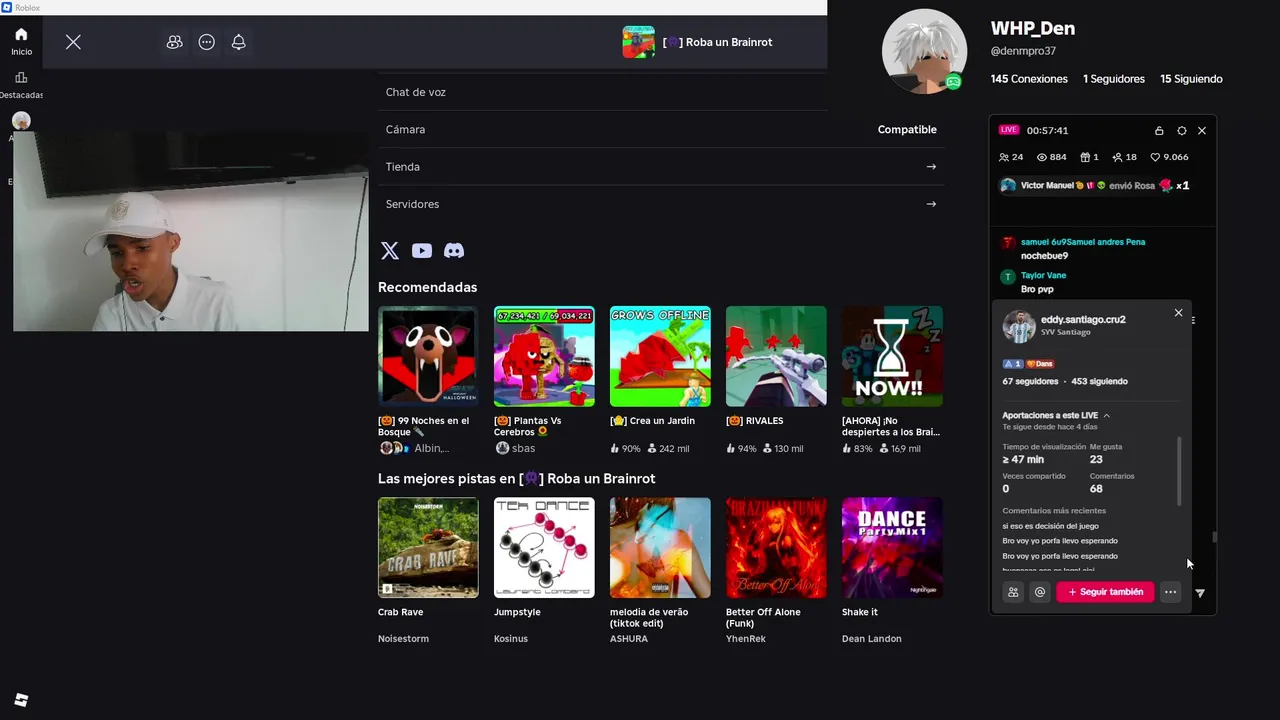Open LIVE panel settings gear
The height and width of the screenshot is (720, 1280).
pyautogui.click(x=1182, y=131)
